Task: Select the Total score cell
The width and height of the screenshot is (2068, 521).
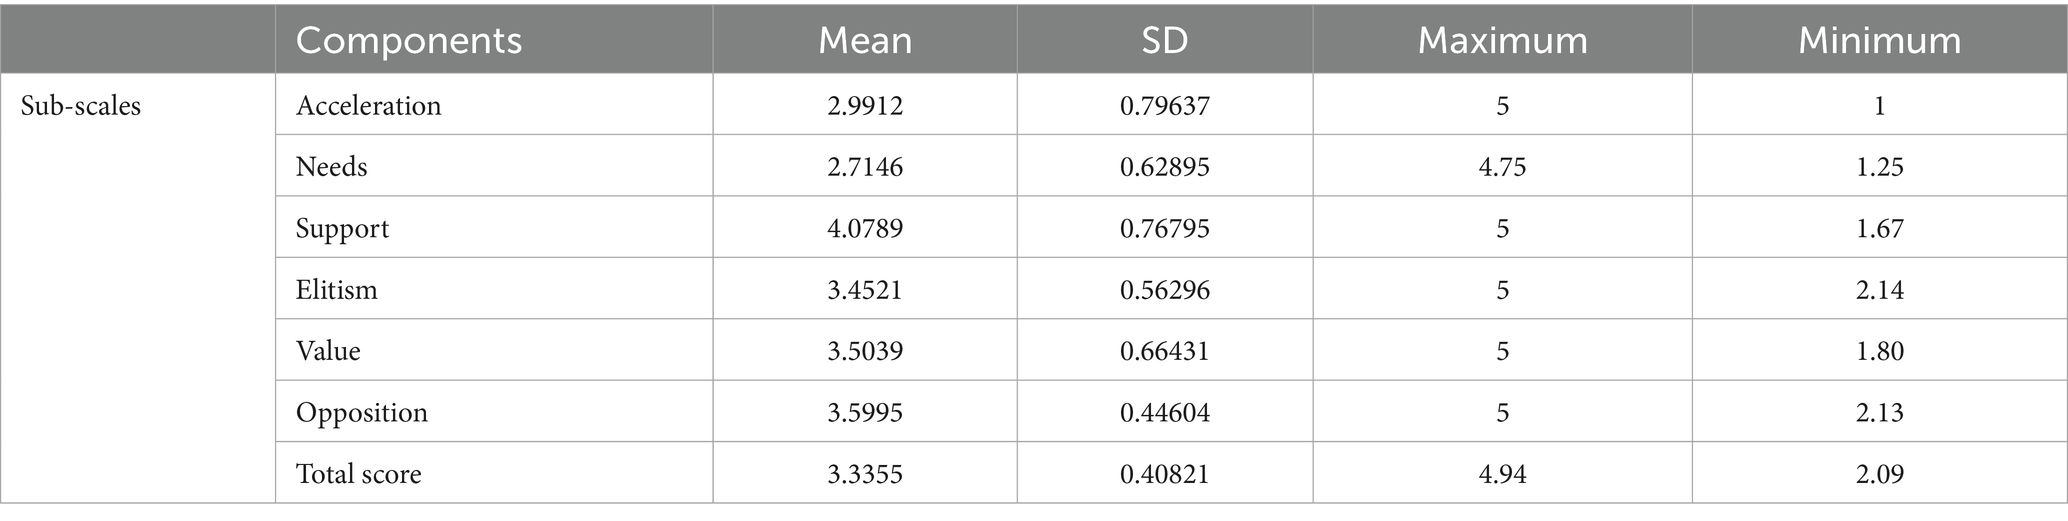Action: (359, 473)
